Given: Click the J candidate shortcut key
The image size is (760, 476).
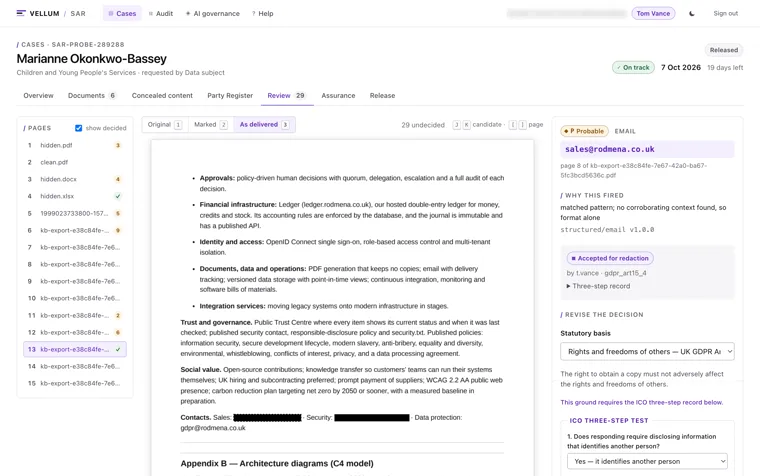Looking at the screenshot, I should tap(456, 125).
